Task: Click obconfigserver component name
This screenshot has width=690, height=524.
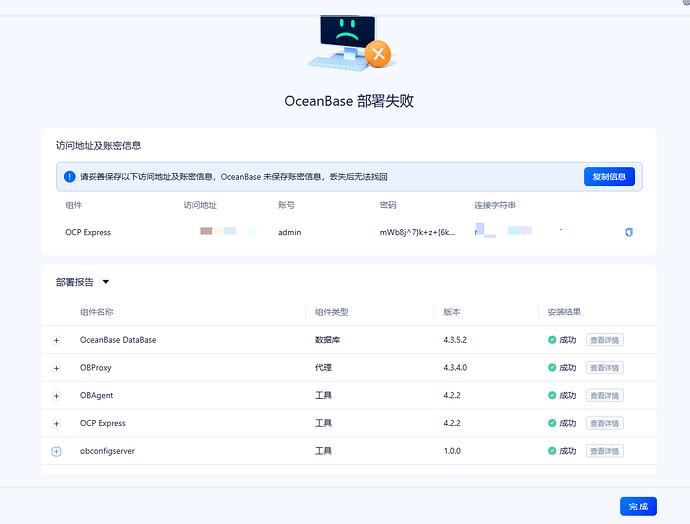Action: pos(107,451)
